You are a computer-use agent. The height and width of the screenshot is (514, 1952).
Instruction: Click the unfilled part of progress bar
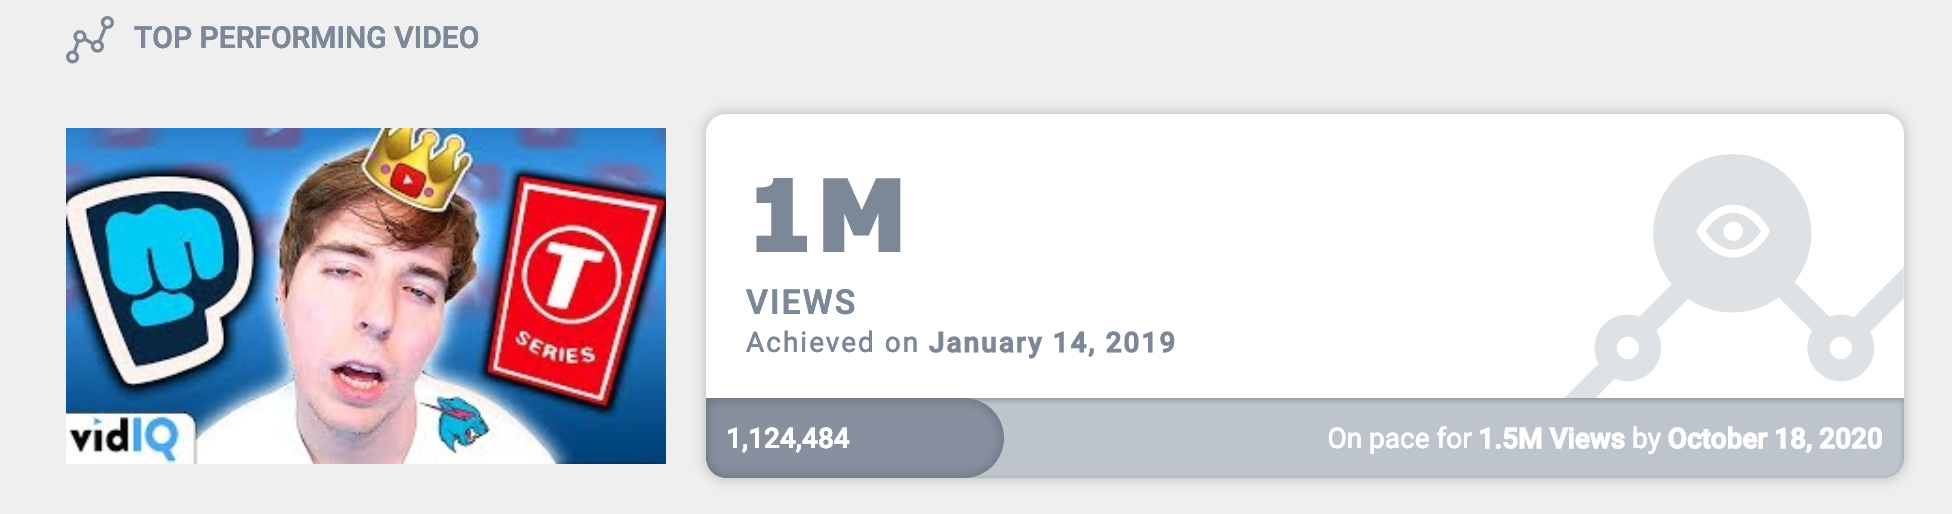tap(1453, 438)
